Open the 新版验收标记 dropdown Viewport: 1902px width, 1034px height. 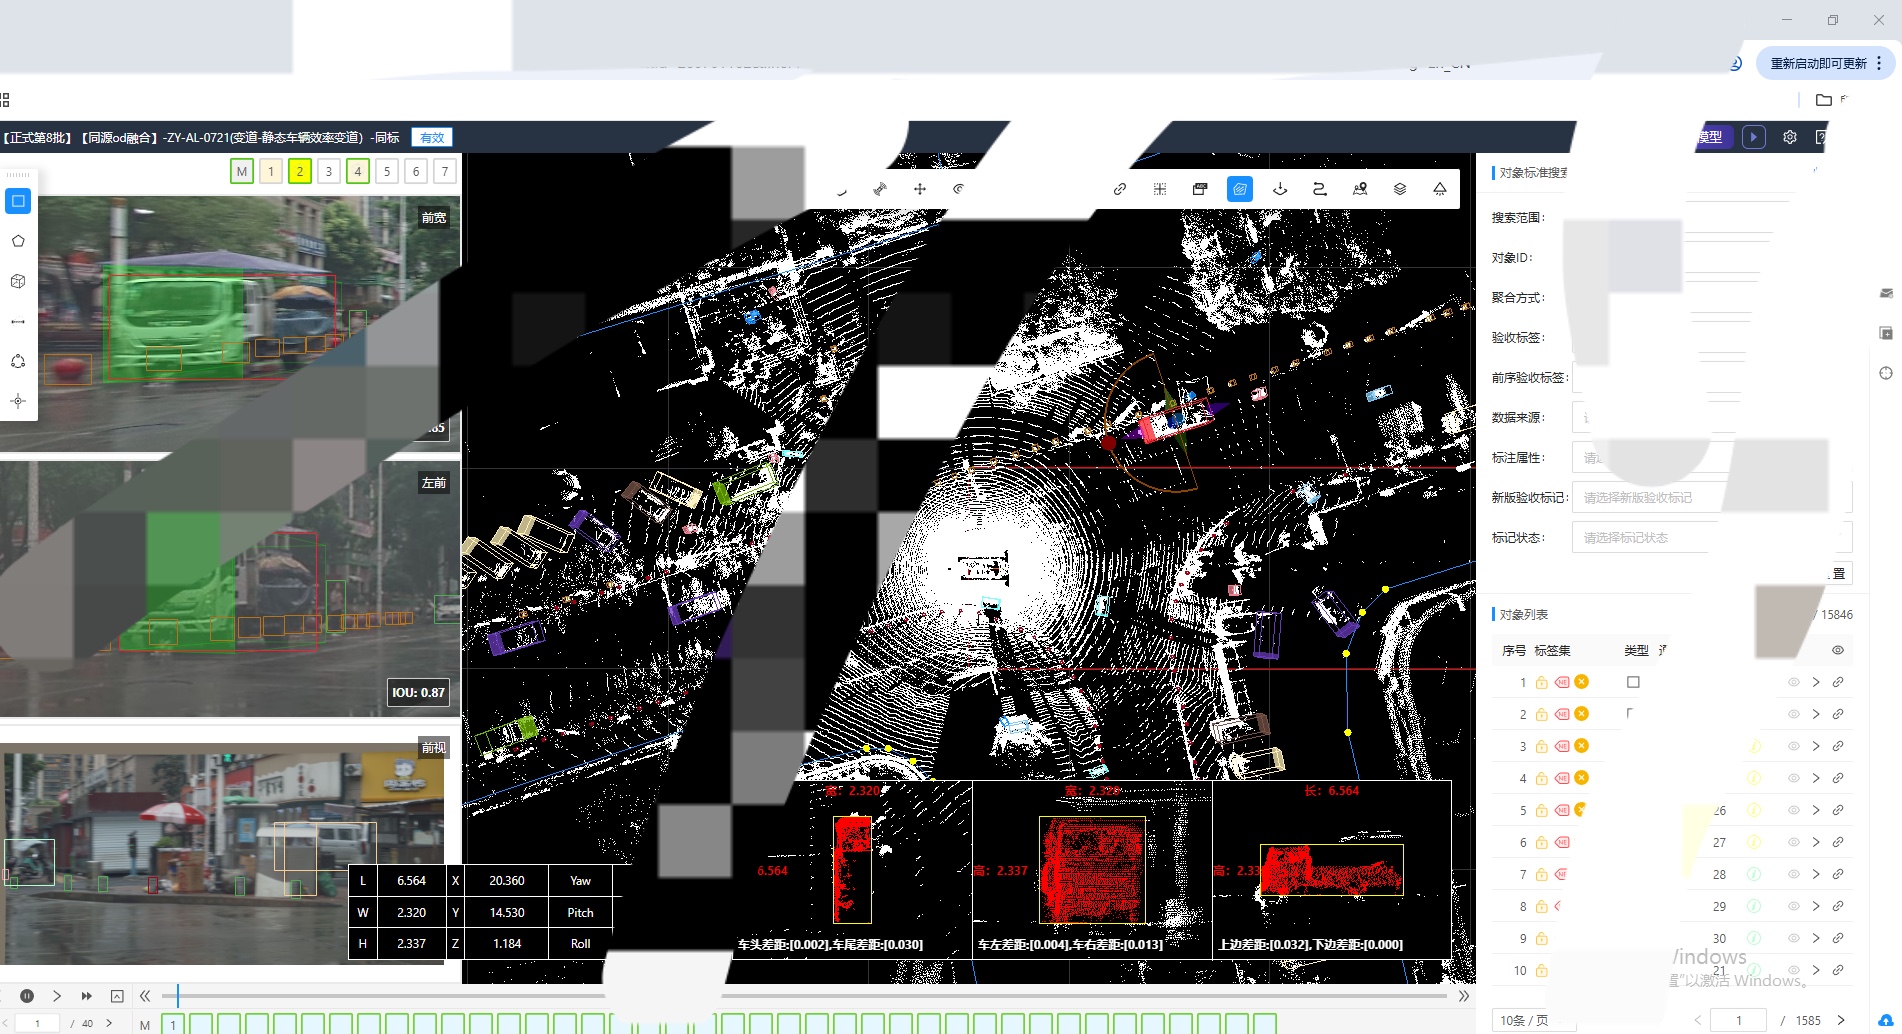[1712, 497]
